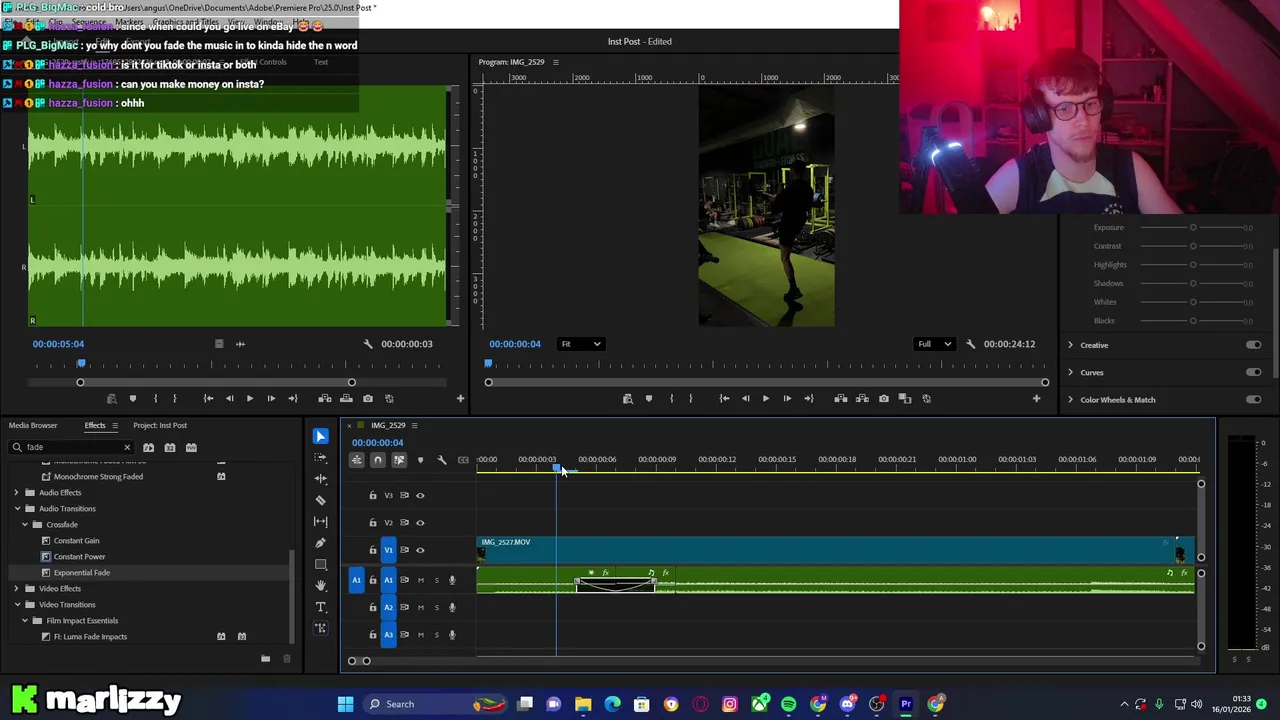Select the Rectangle tool
Viewport: 1280px width, 720px height.
click(320, 564)
